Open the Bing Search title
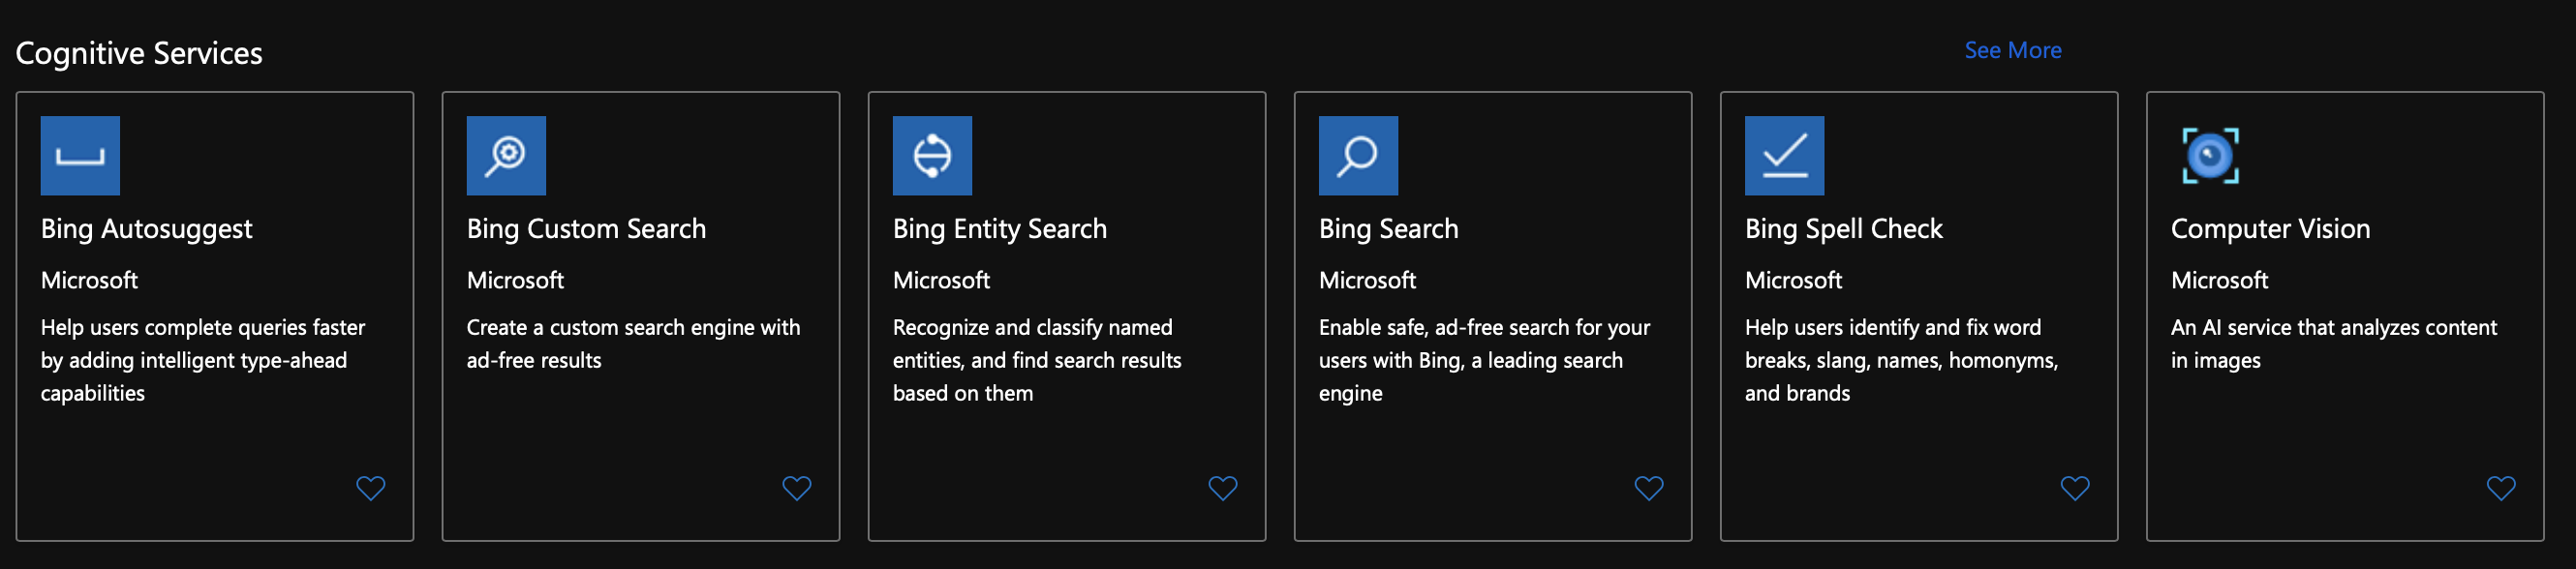Viewport: 2576px width, 569px height. pos(1388,229)
